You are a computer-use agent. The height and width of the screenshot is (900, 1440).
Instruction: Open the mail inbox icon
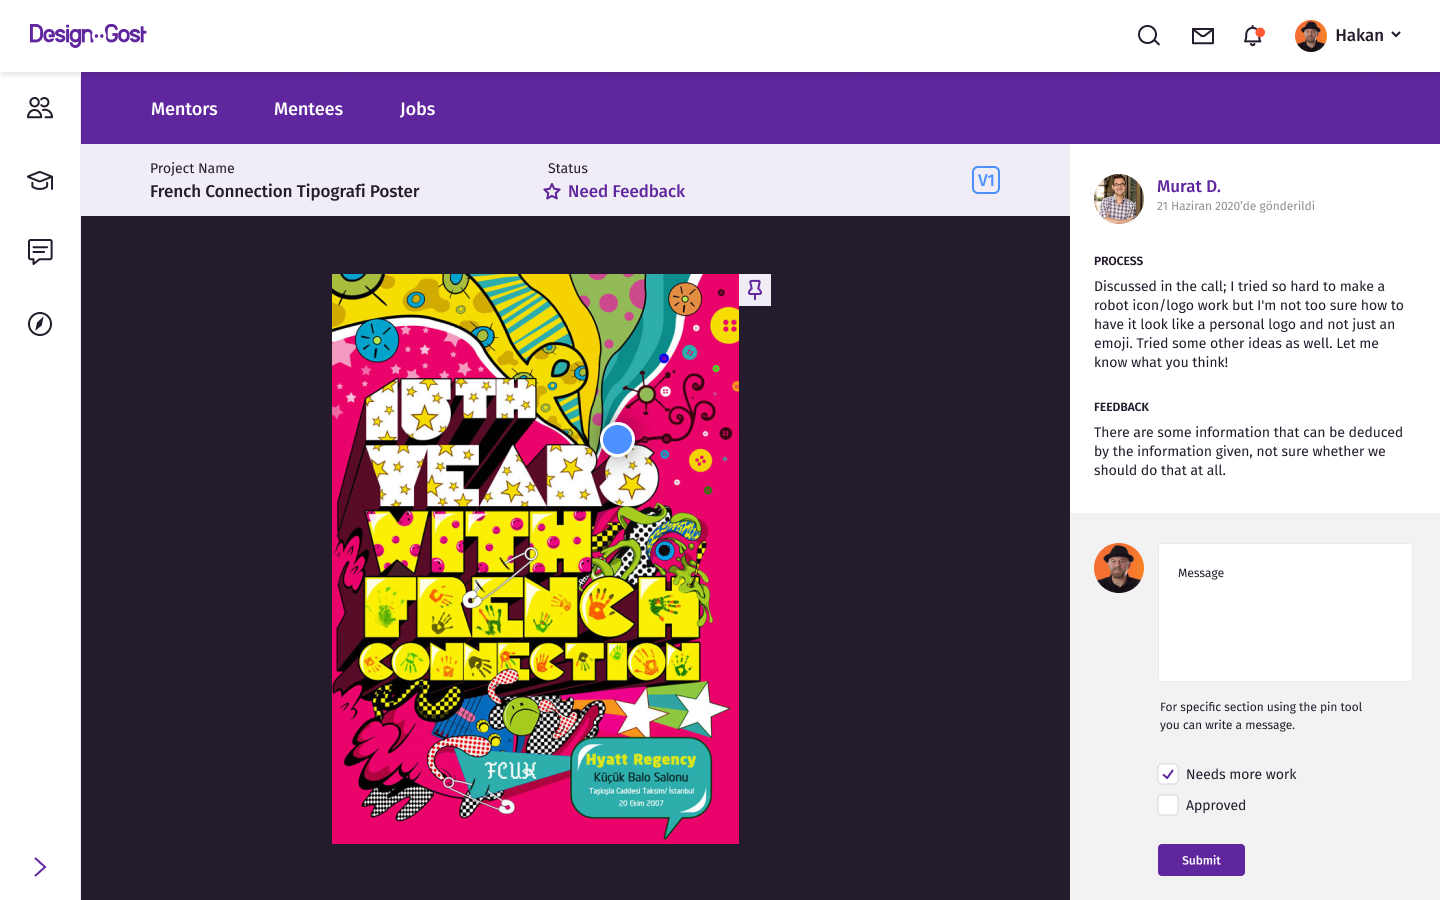click(1203, 36)
